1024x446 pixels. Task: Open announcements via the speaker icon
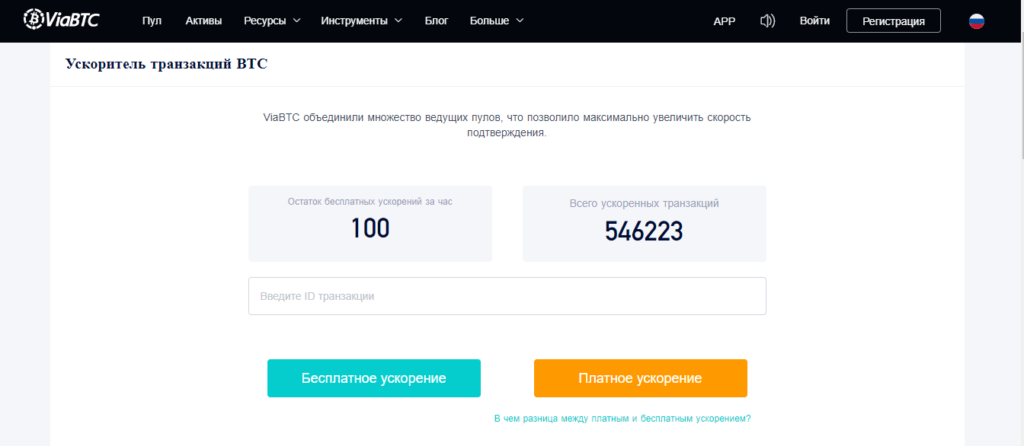(768, 21)
